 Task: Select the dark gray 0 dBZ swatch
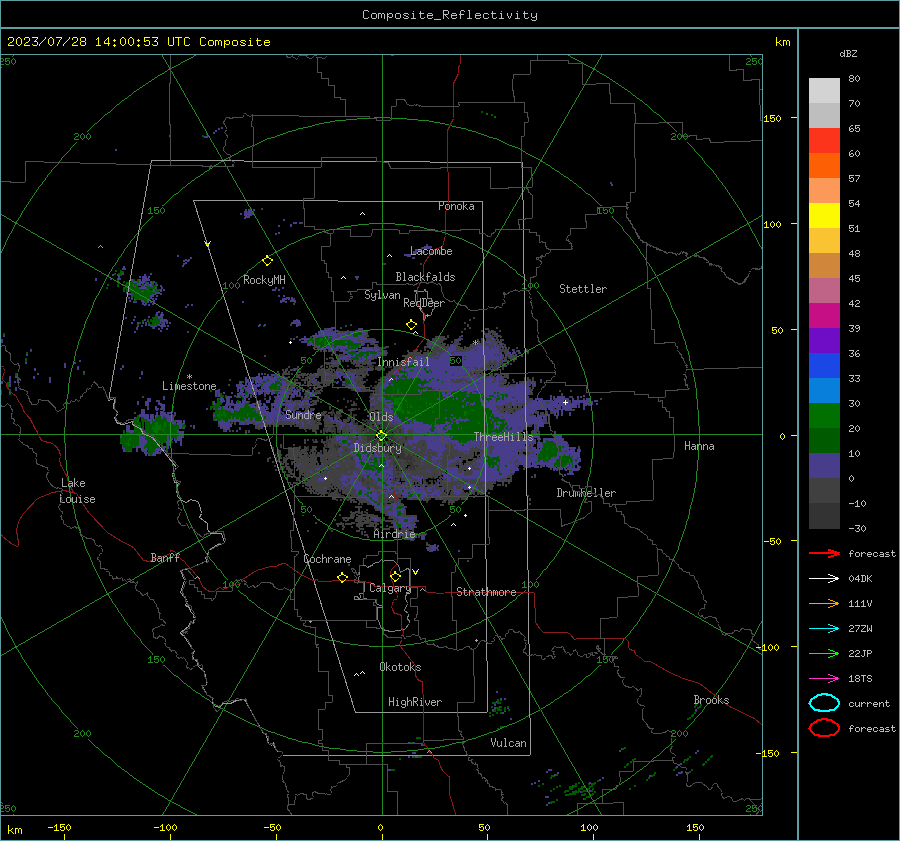pyautogui.click(x=824, y=490)
